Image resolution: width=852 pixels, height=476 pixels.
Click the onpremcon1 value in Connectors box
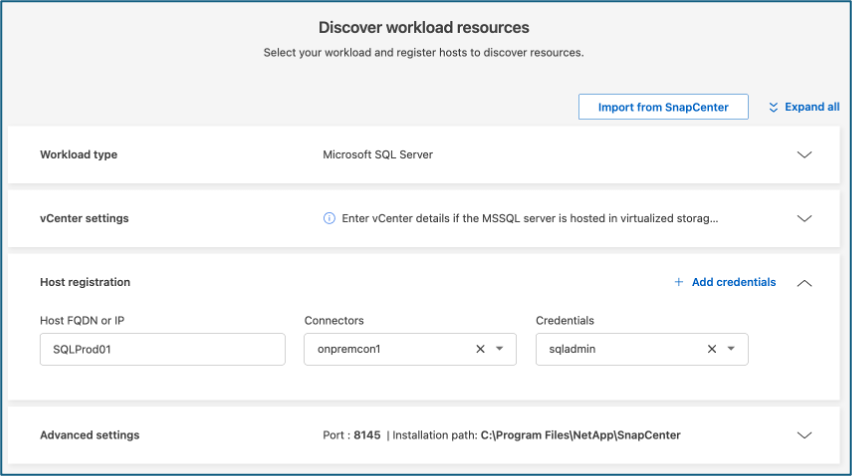click(x=351, y=349)
